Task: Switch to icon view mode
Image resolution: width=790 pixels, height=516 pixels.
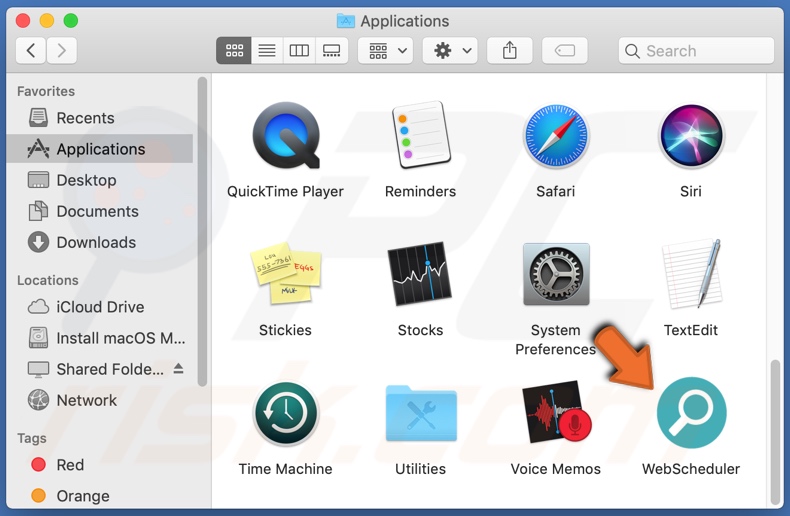Action: [x=234, y=50]
